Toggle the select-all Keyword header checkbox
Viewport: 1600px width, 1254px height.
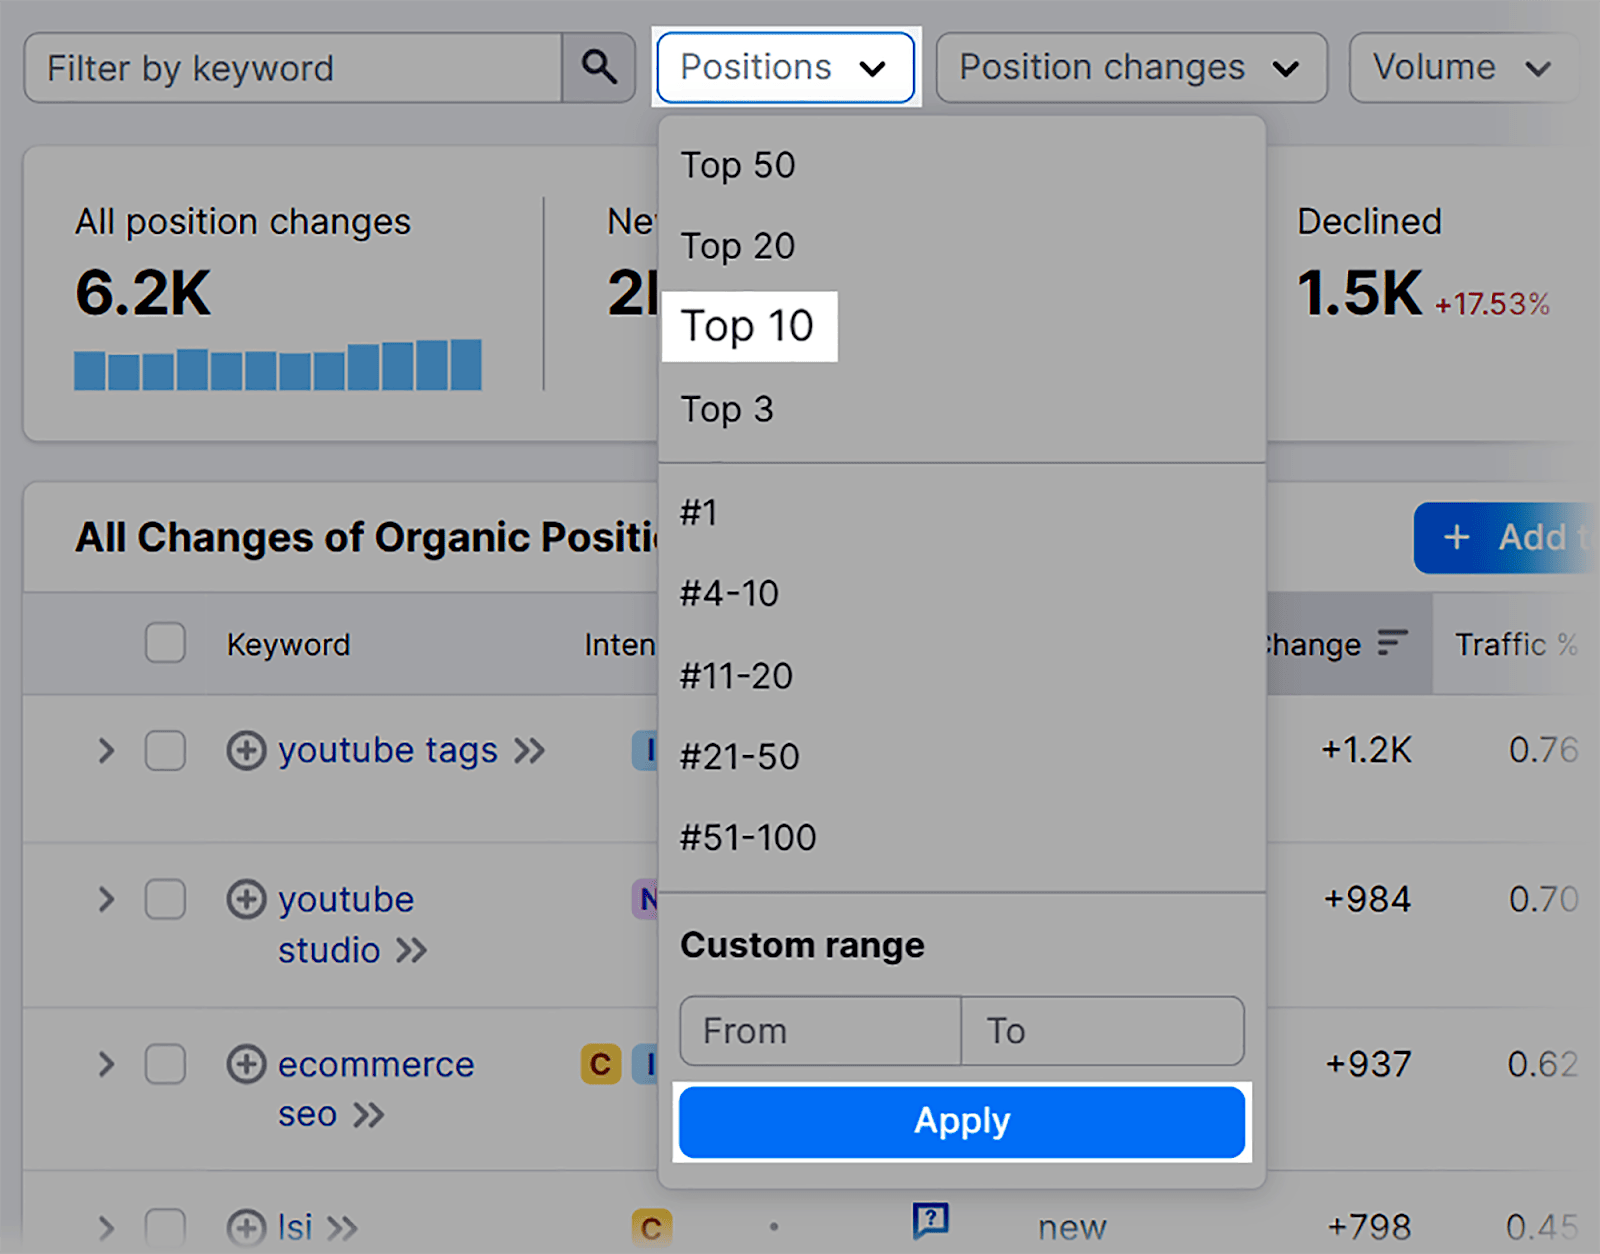tap(165, 643)
